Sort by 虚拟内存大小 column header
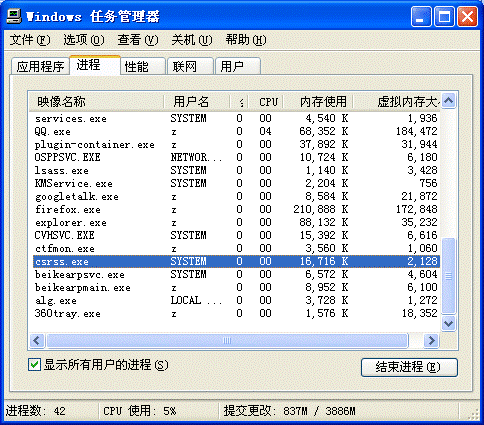Screen dimensions: 484x425 pos(397,101)
